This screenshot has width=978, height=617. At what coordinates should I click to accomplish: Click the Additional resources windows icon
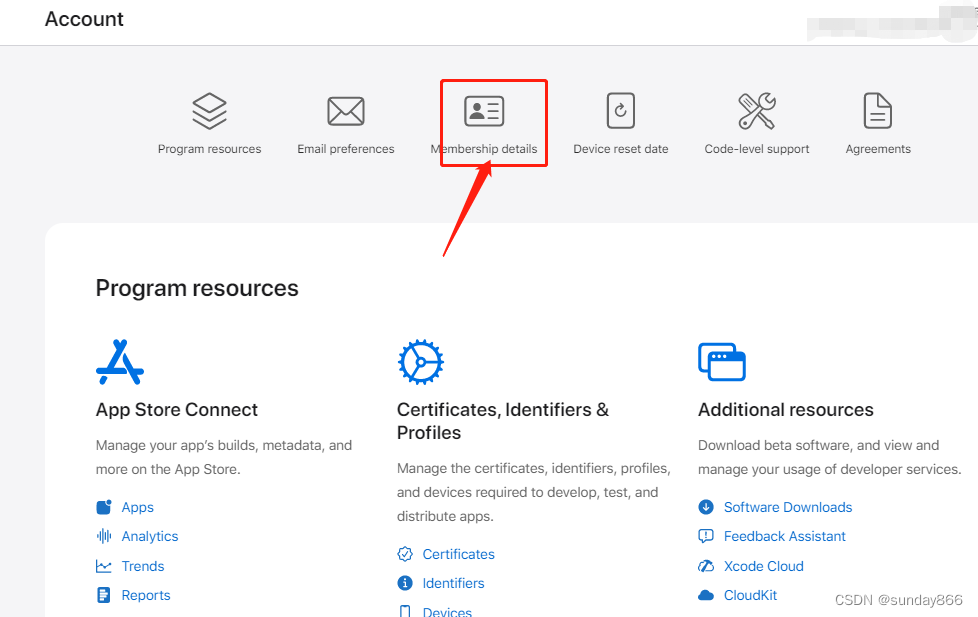[722, 362]
